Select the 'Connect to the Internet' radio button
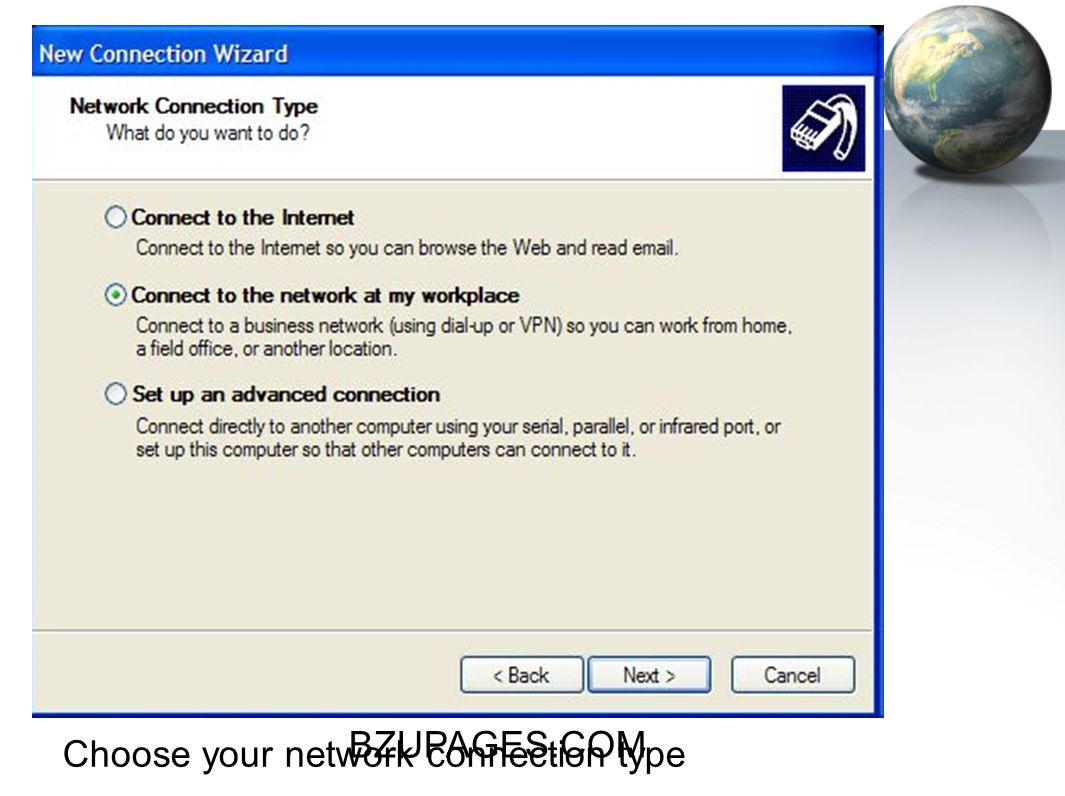 [x=115, y=217]
